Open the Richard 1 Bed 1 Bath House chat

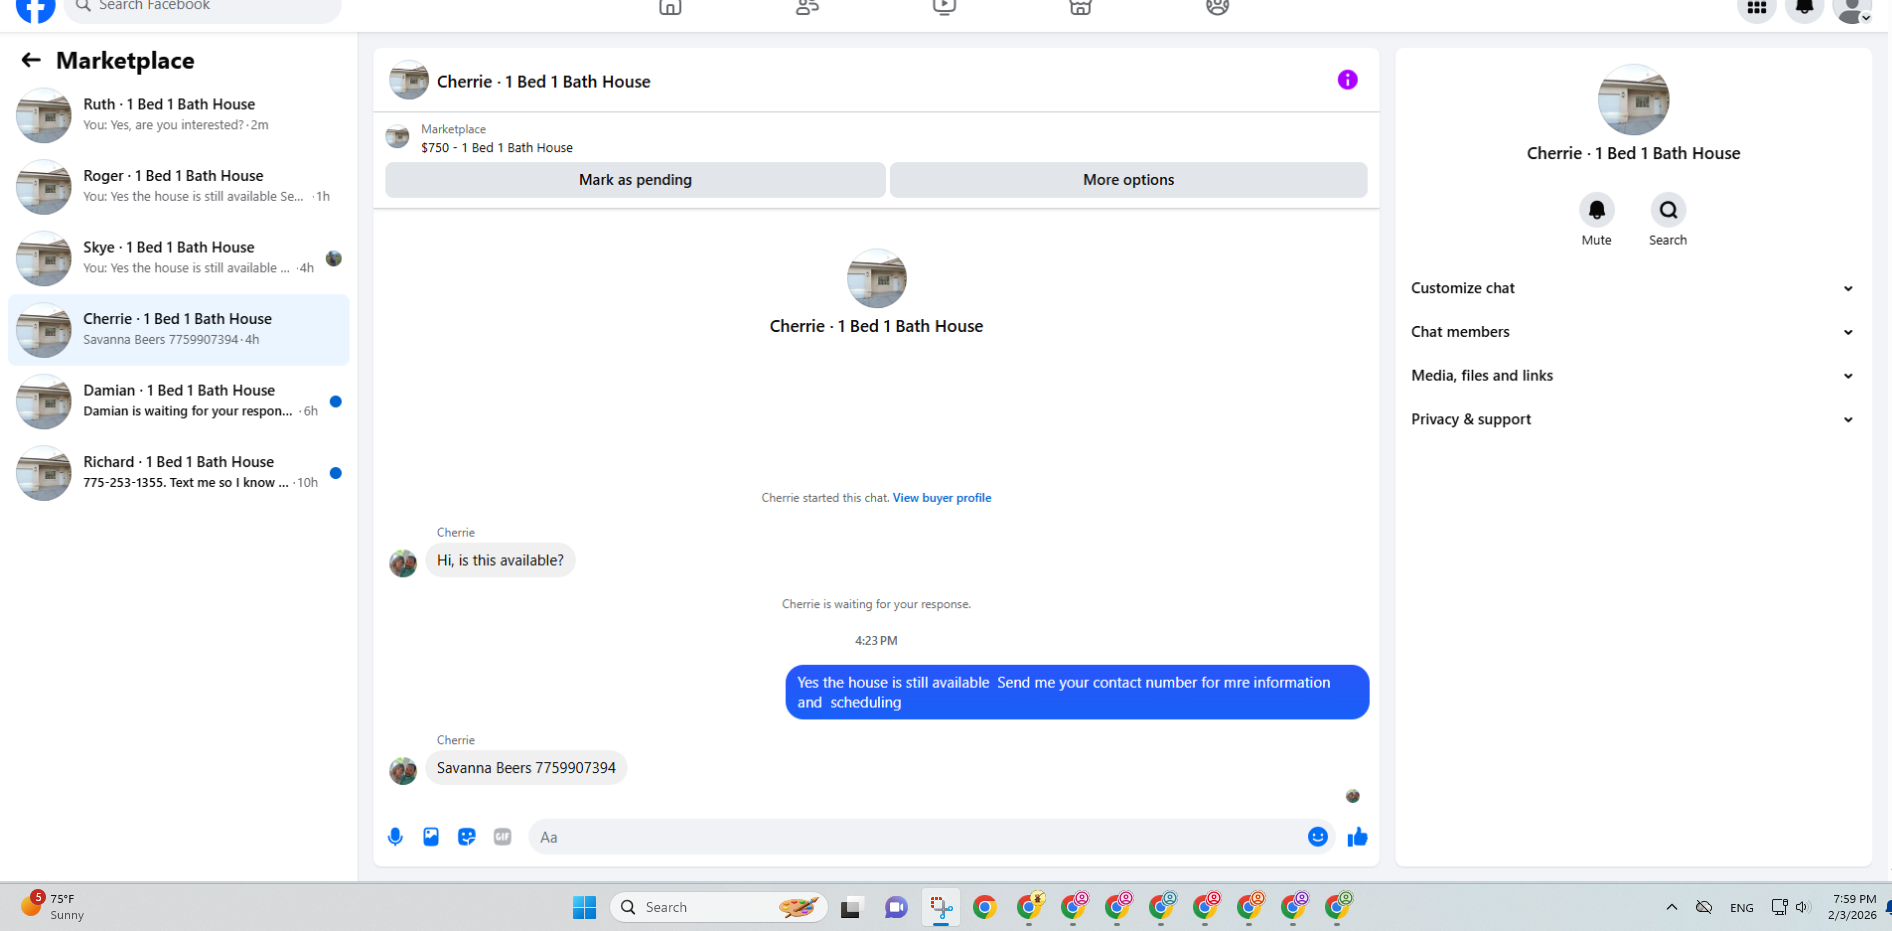click(x=179, y=472)
